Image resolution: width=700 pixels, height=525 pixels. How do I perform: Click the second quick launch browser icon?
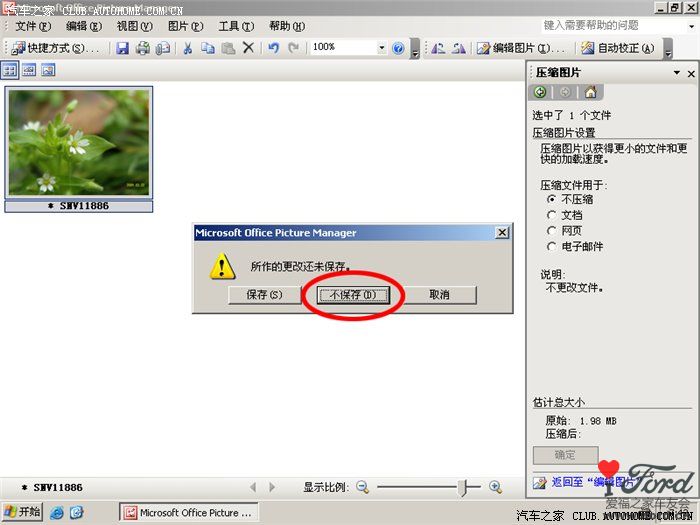click(77, 512)
